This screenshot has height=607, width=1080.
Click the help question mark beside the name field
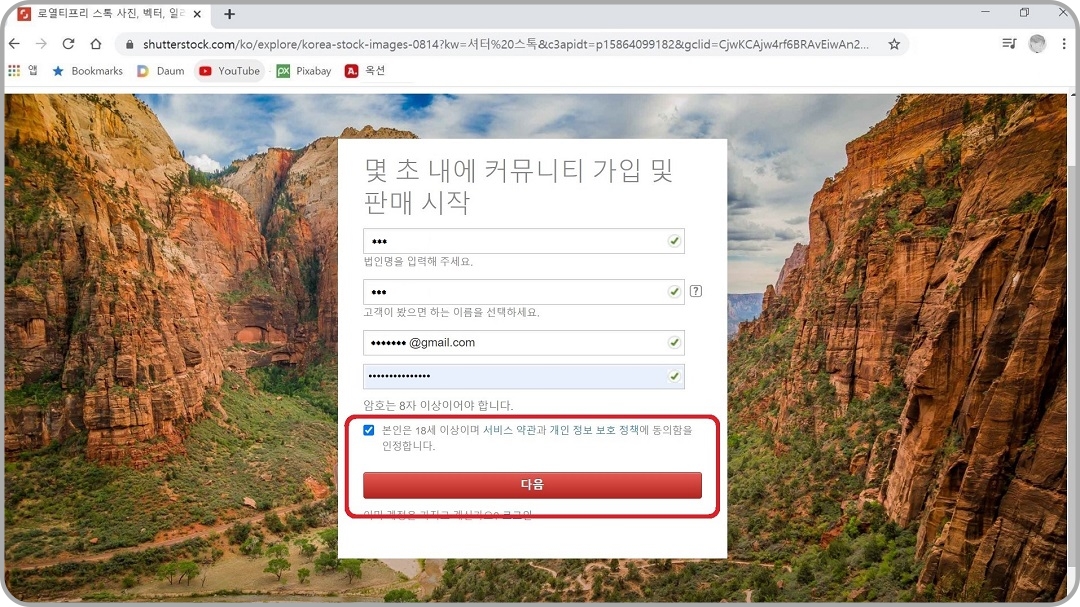pyautogui.click(x=696, y=290)
